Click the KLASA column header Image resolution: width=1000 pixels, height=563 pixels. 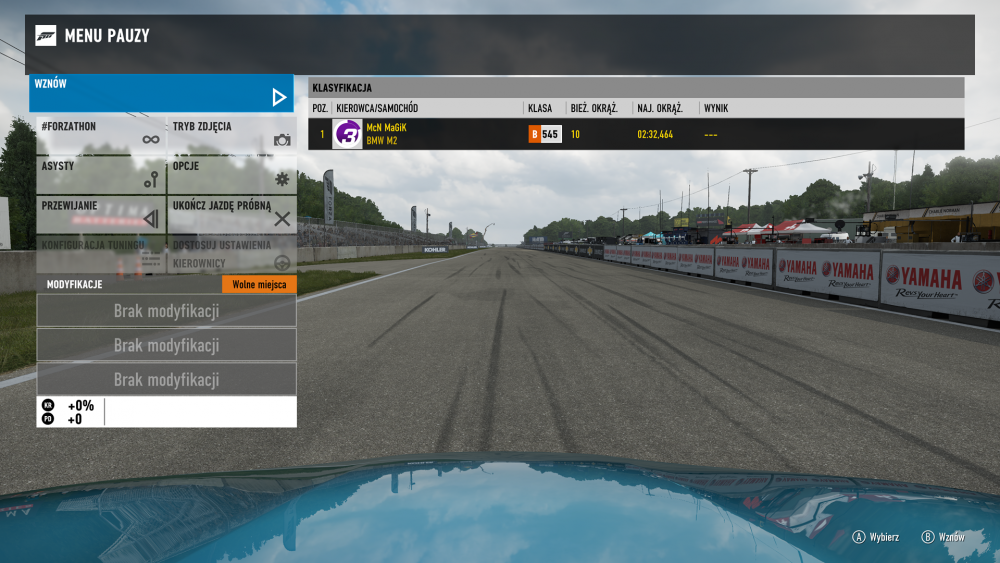tap(540, 108)
